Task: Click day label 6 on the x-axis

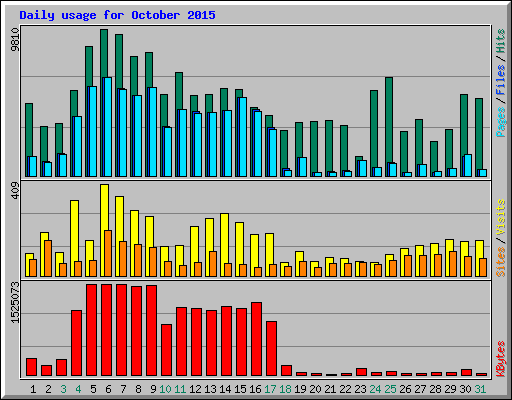Action: [108, 389]
